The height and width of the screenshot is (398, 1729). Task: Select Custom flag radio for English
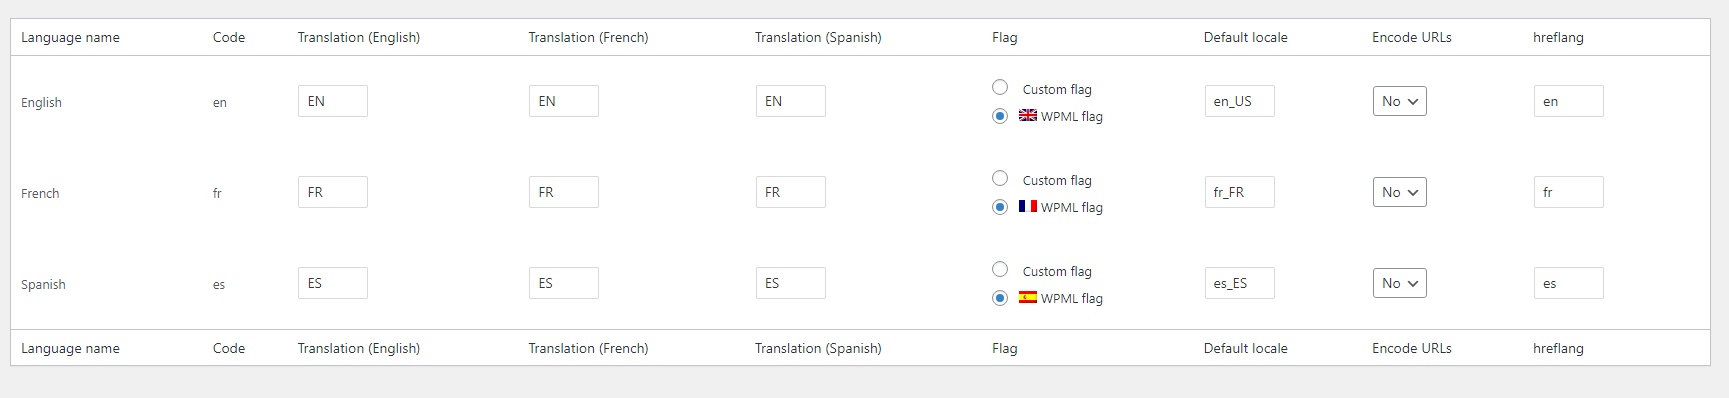[x=1000, y=87]
